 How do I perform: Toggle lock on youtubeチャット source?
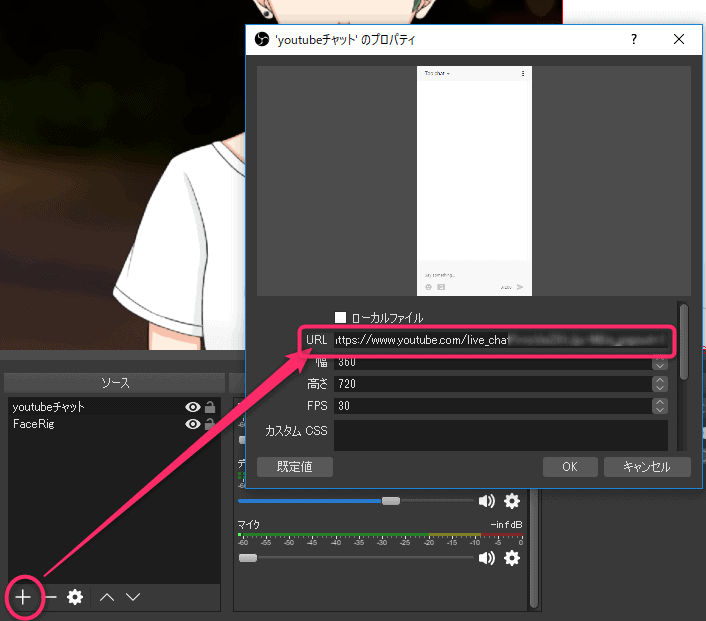[x=210, y=407]
